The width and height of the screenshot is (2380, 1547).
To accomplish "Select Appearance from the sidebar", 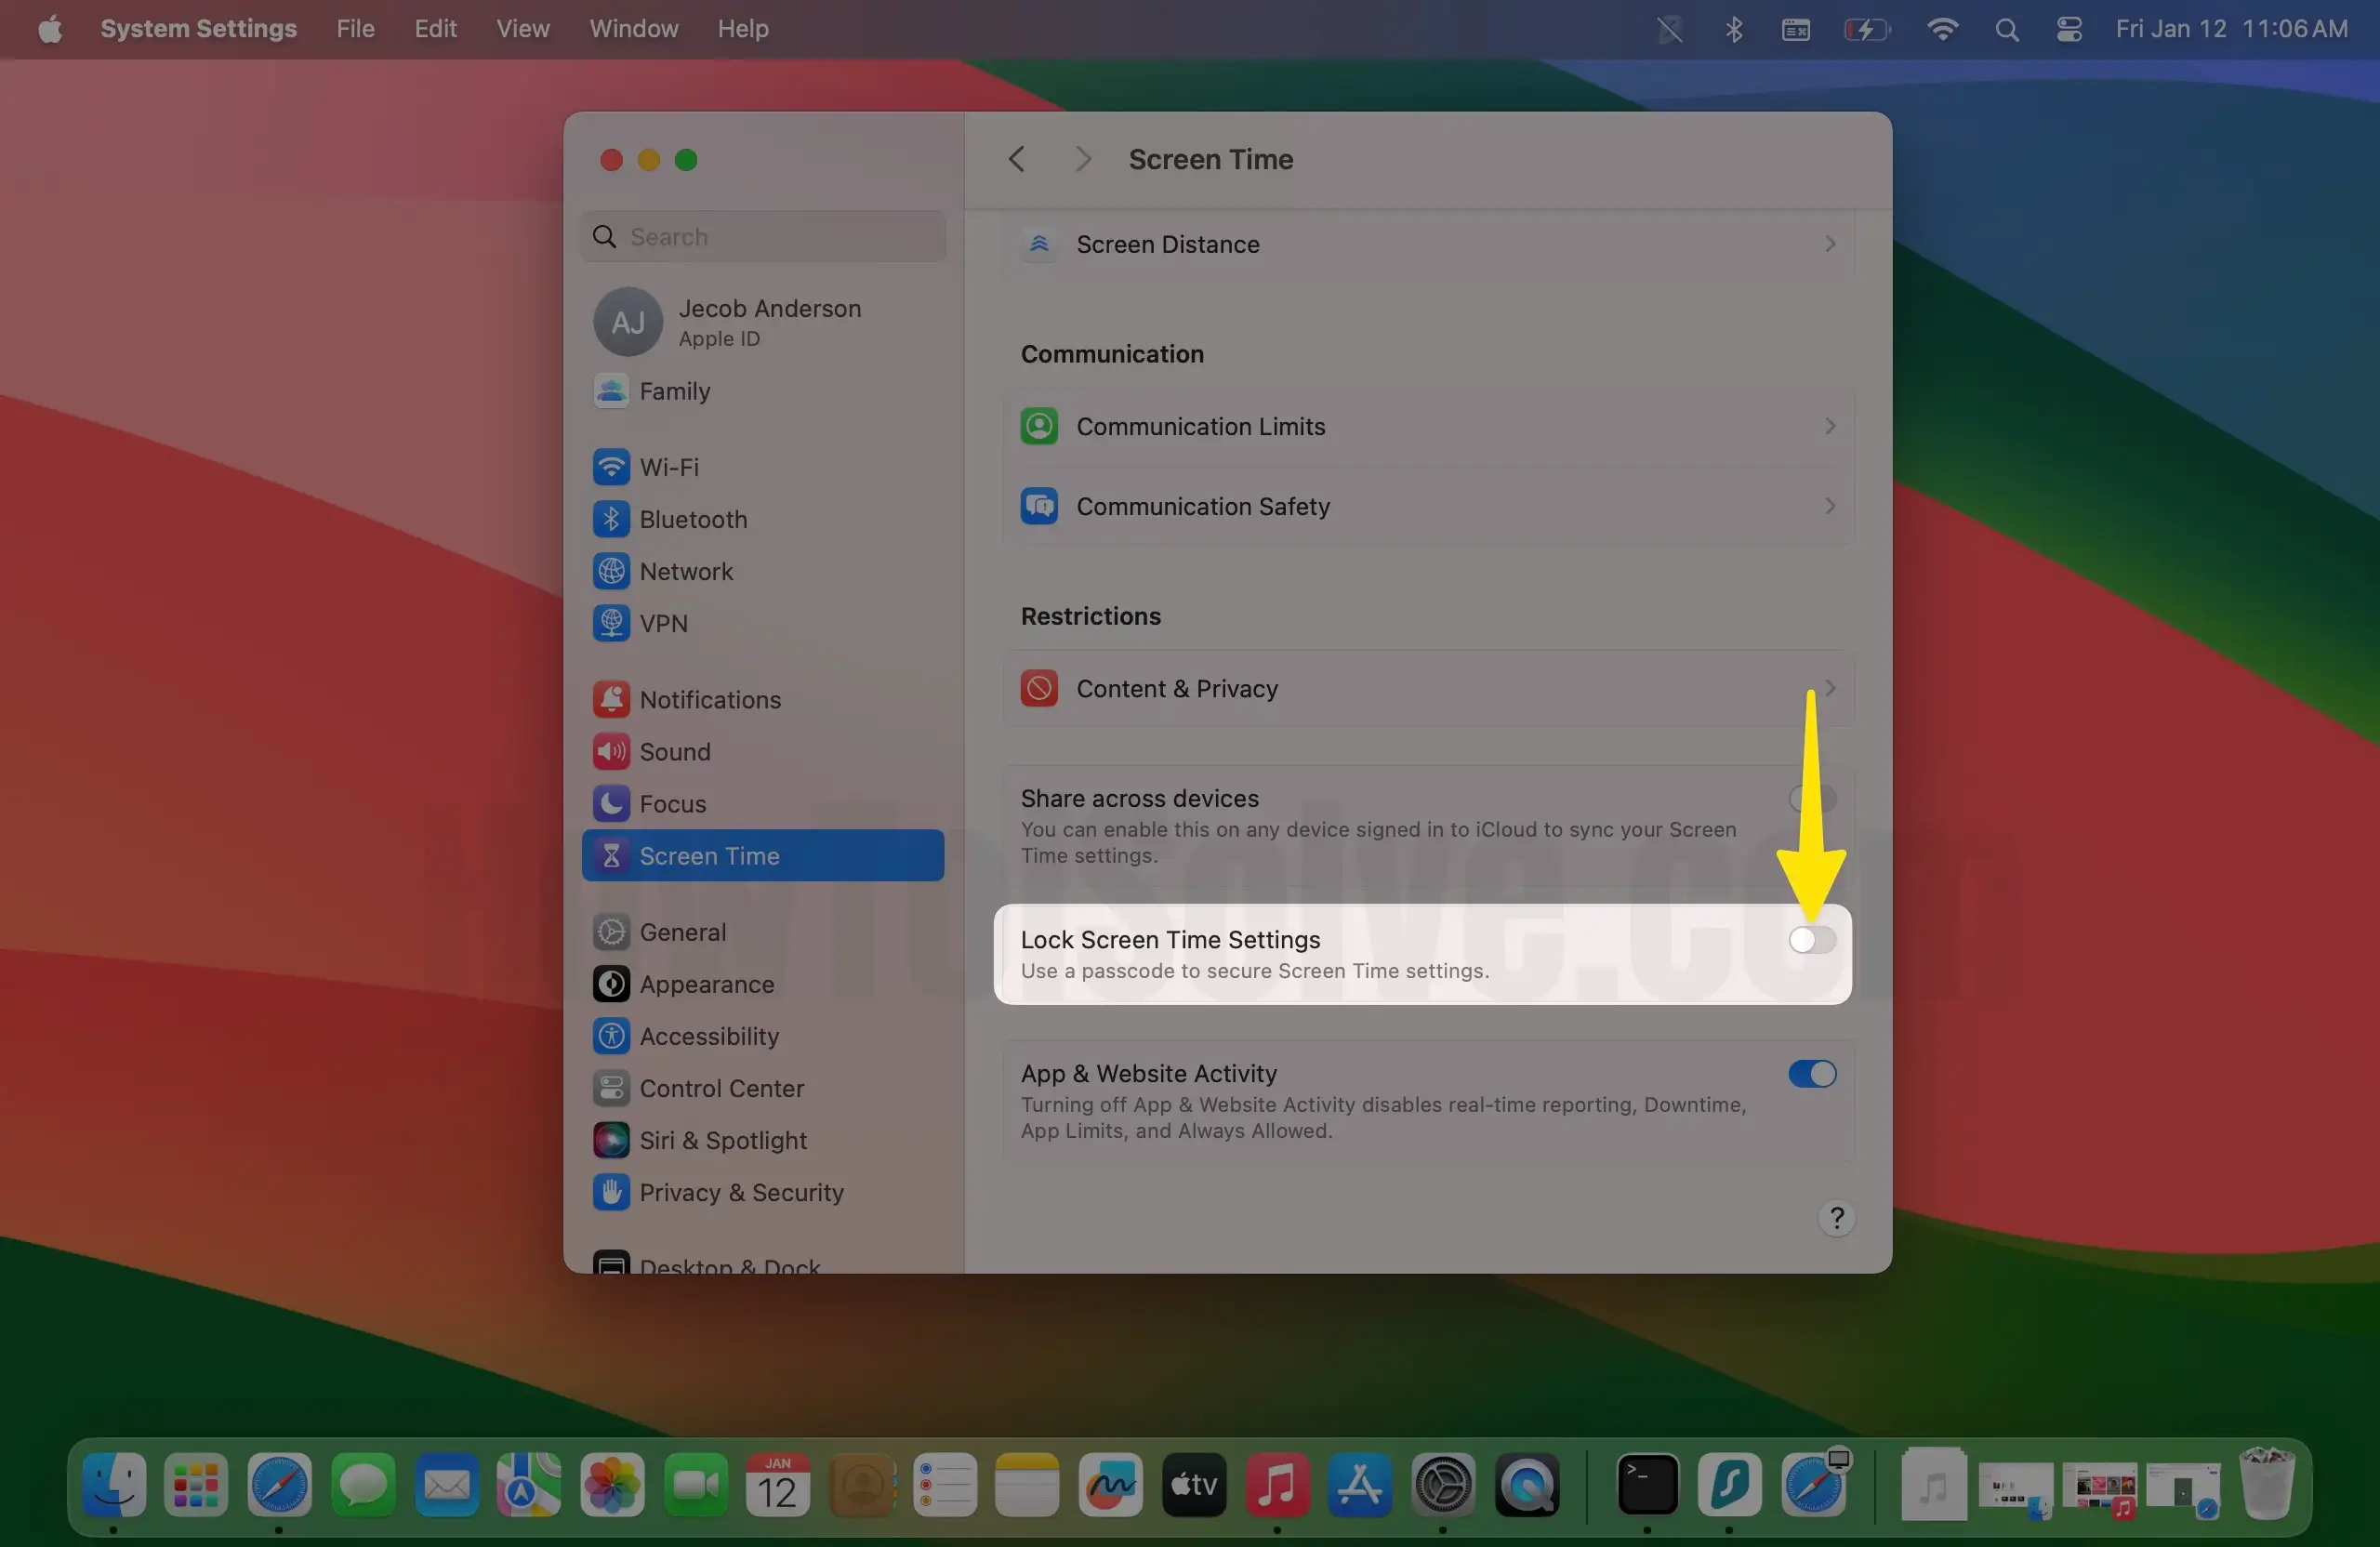I will tap(706, 984).
